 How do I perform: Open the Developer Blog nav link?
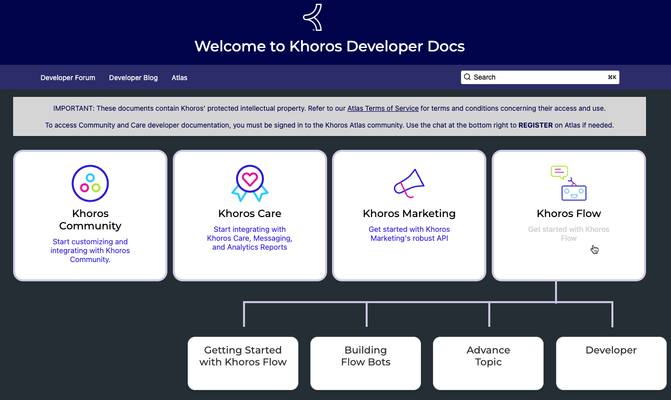pos(133,77)
